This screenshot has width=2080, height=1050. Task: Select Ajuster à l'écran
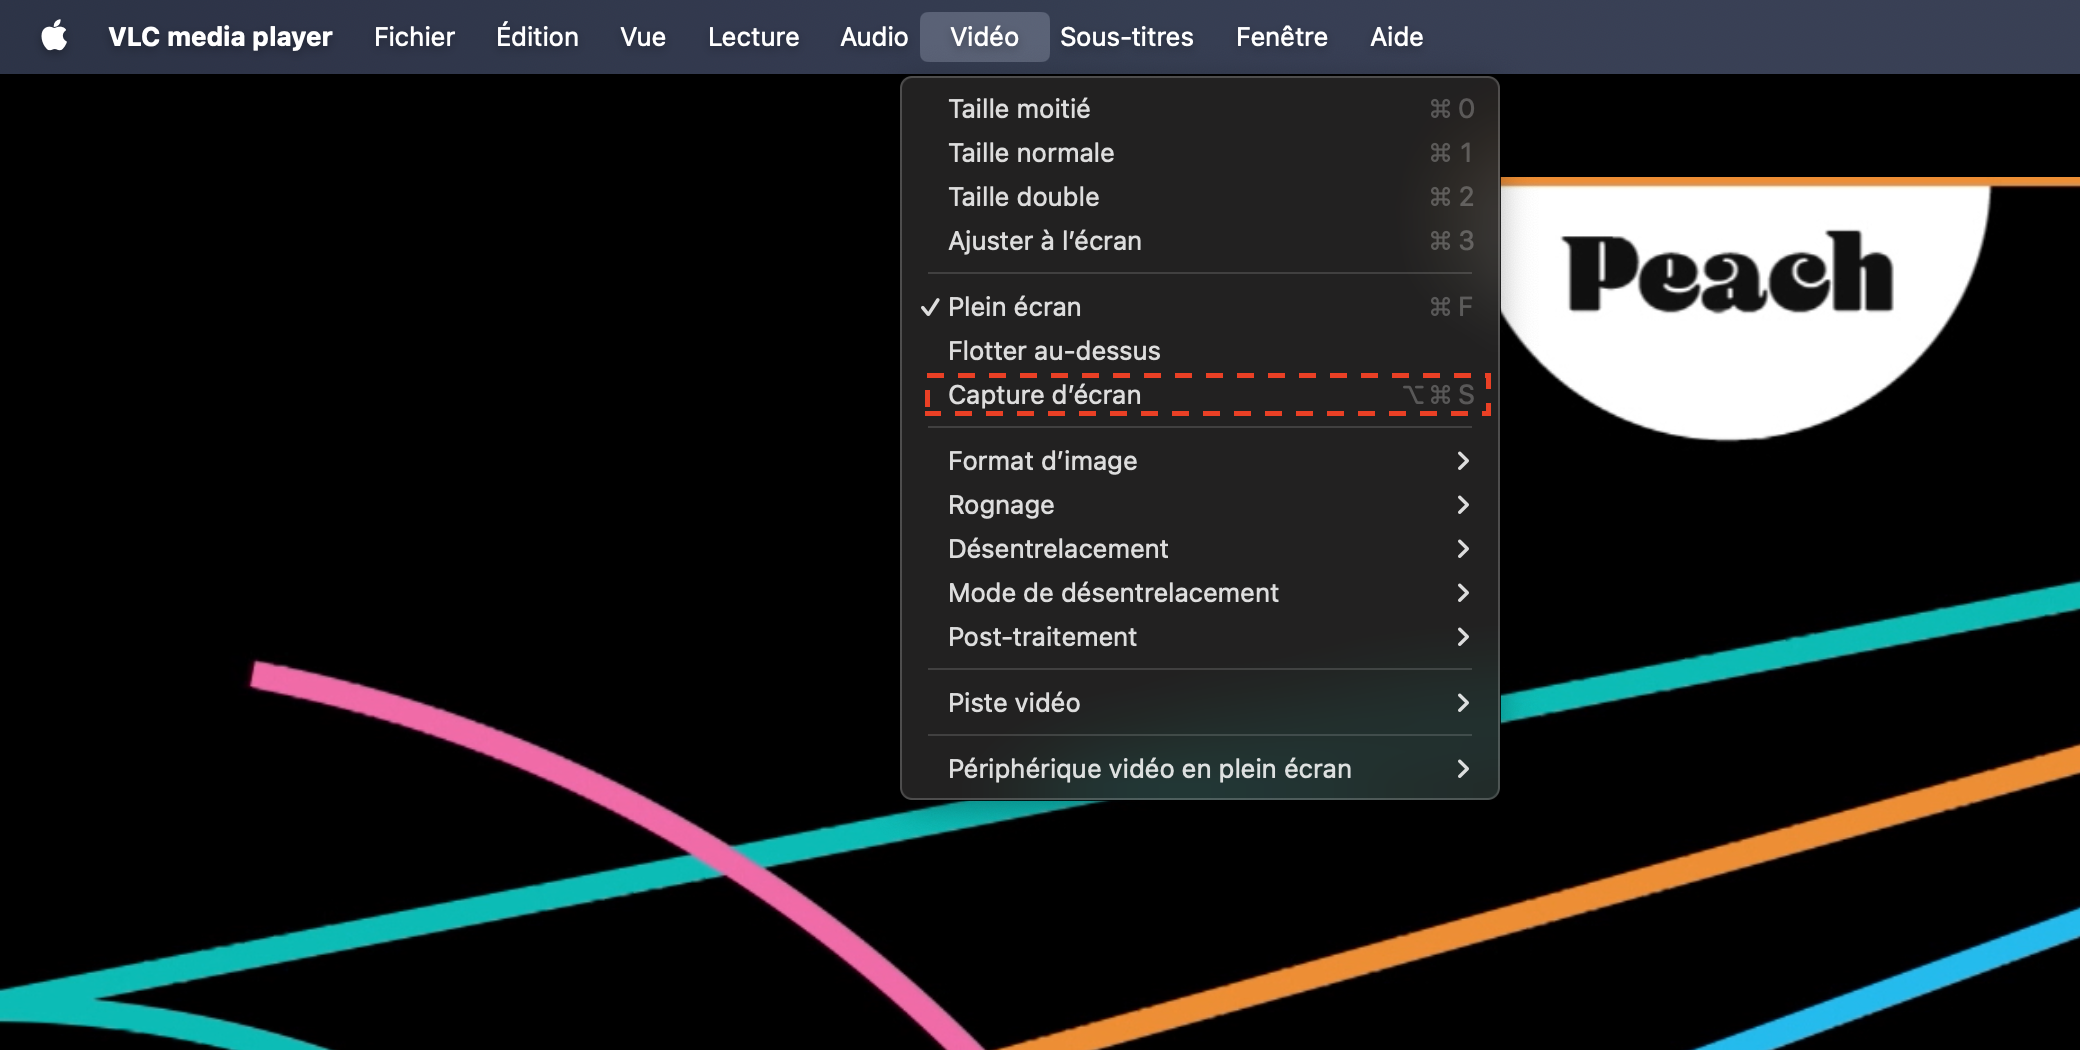pyautogui.click(x=1044, y=241)
